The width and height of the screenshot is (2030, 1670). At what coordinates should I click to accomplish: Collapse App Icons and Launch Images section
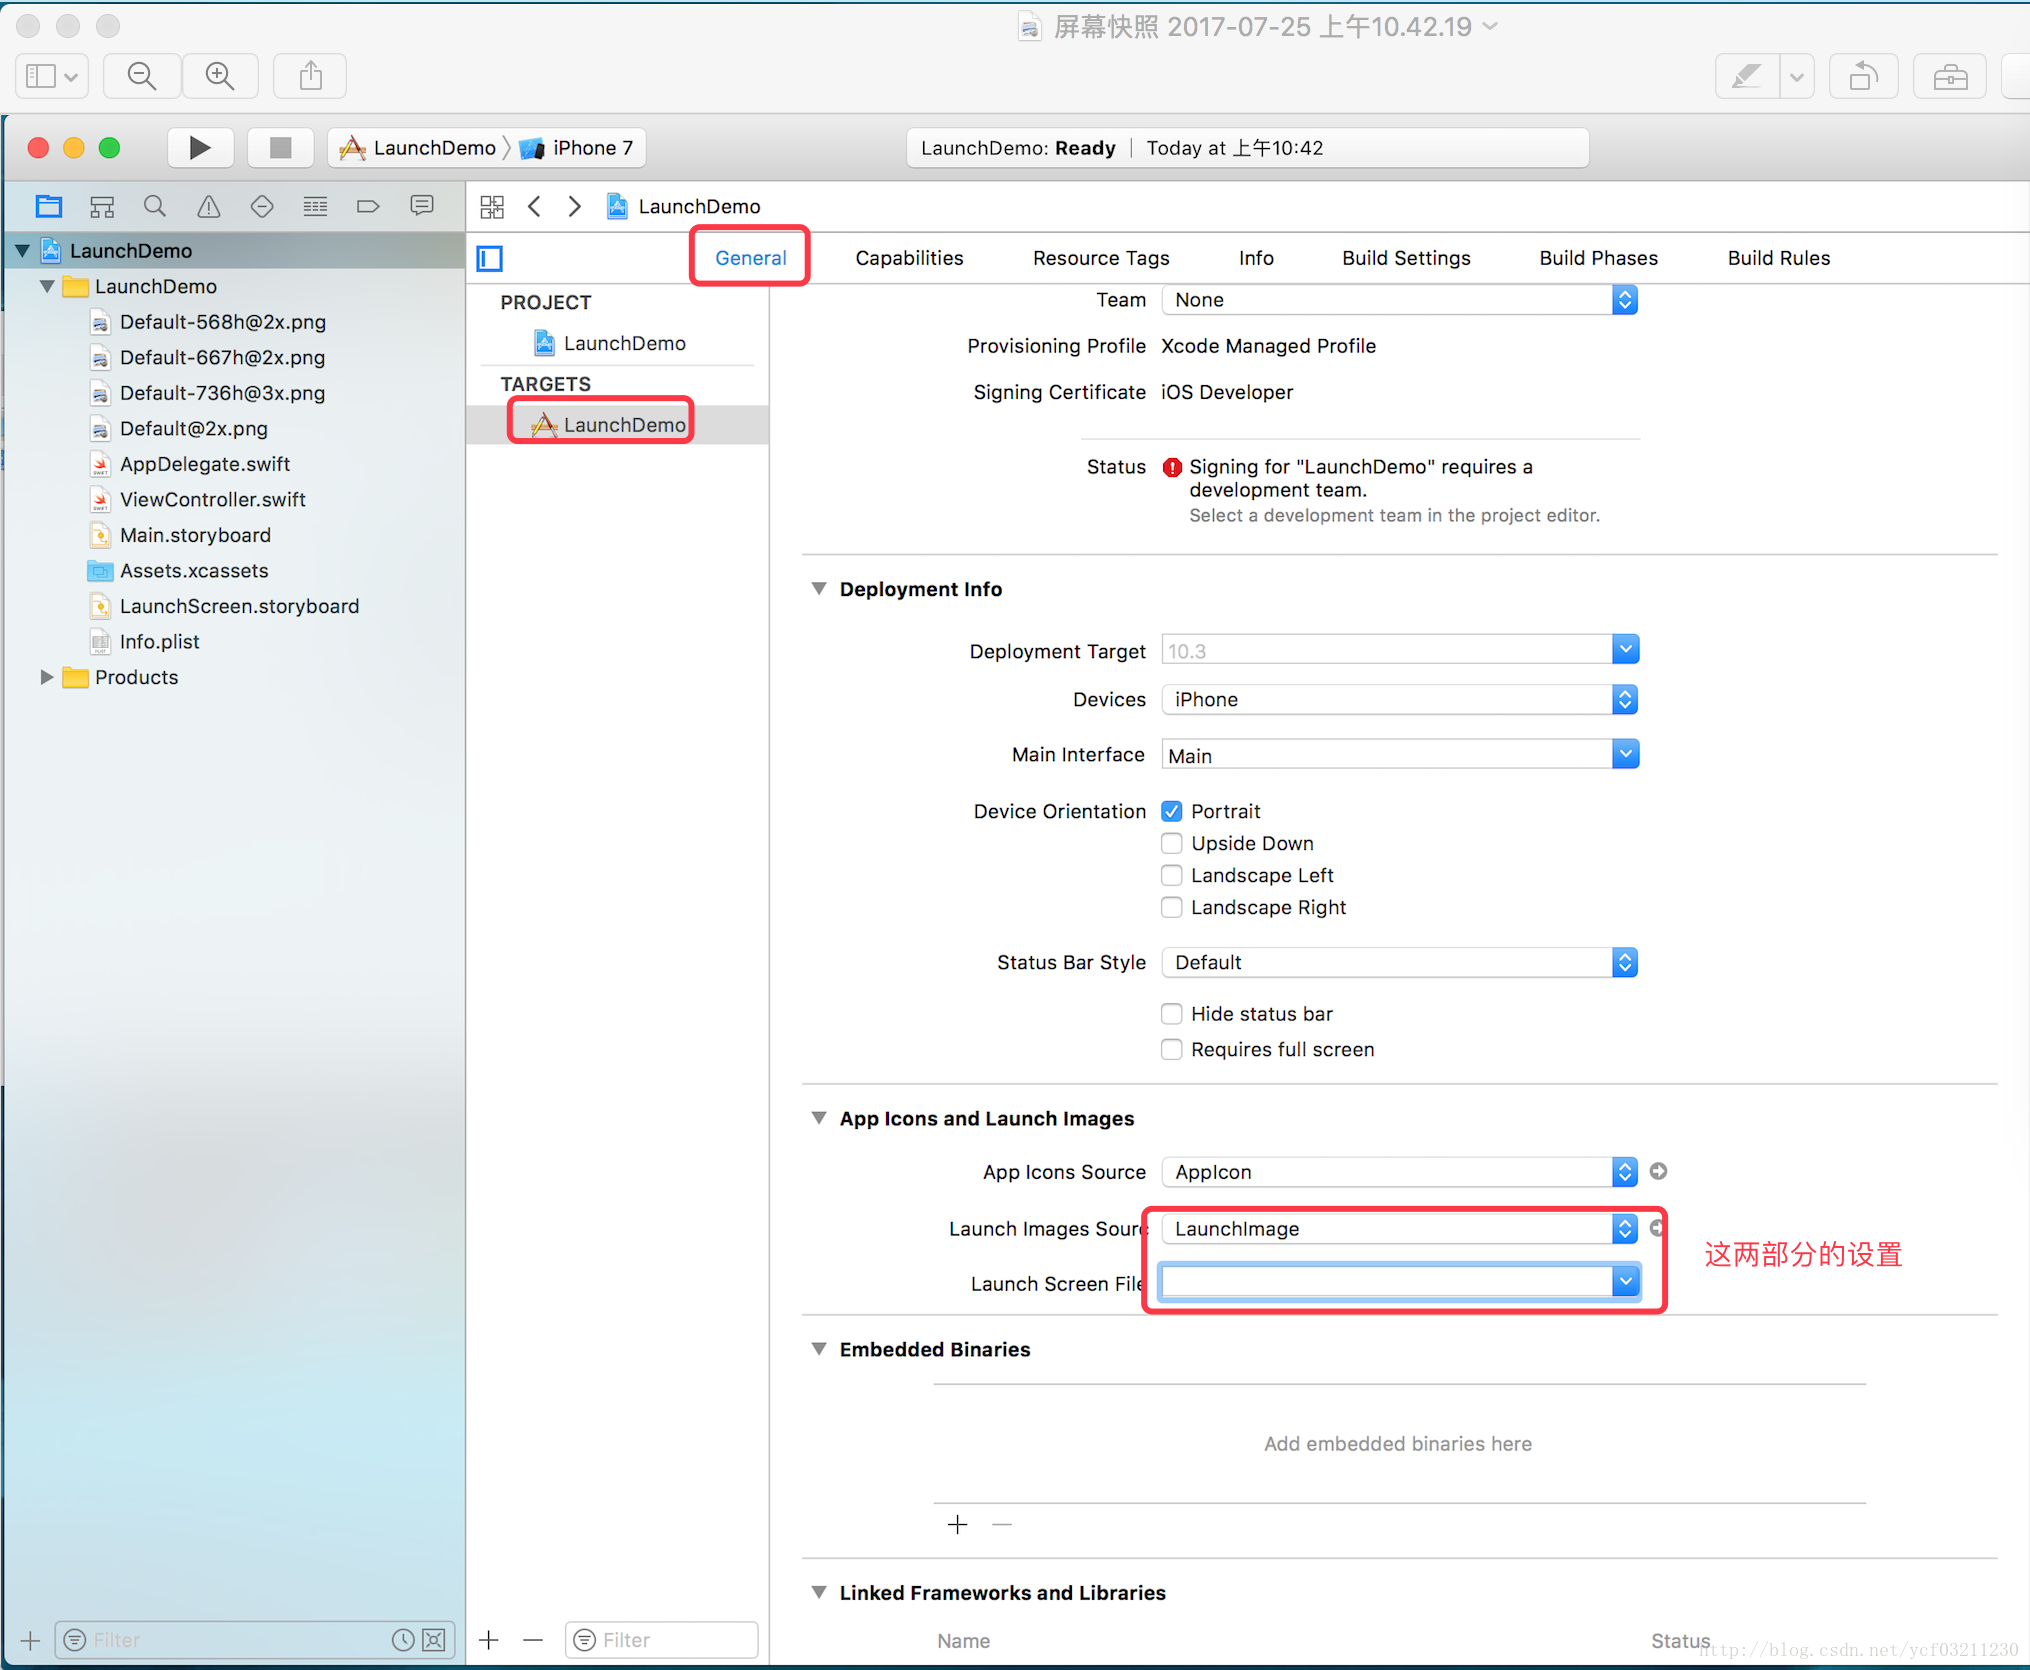pos(819,1118)
